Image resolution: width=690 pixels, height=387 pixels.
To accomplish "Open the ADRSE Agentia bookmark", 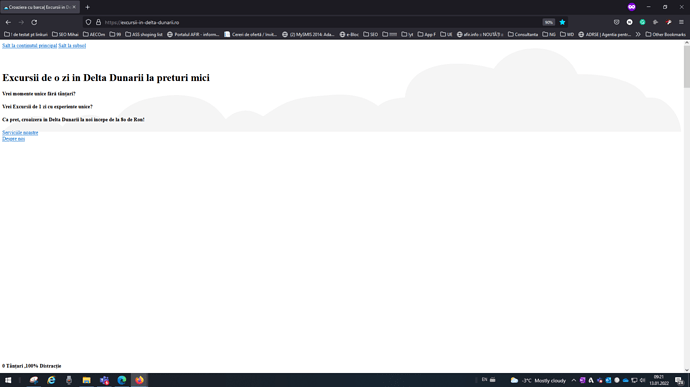I will pyautogui.click(x=605, y=34).
